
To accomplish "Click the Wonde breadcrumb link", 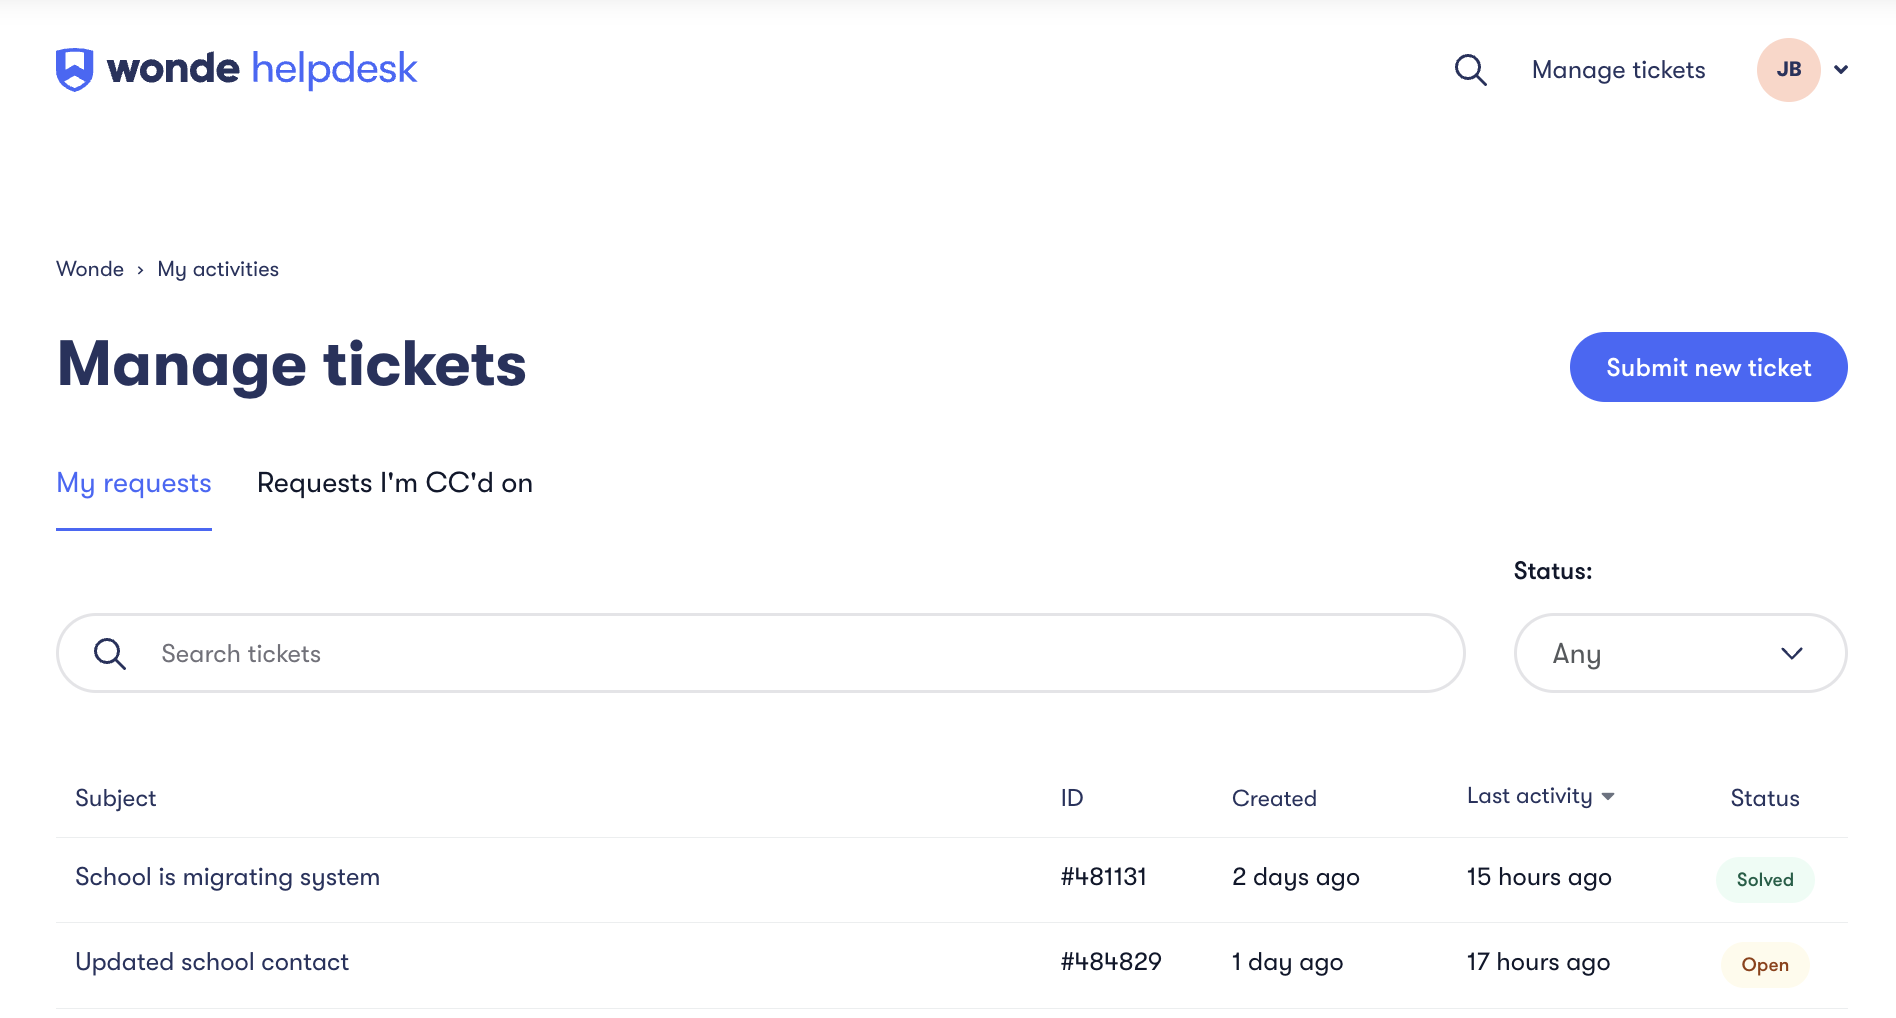I will [x=90, y=270].
